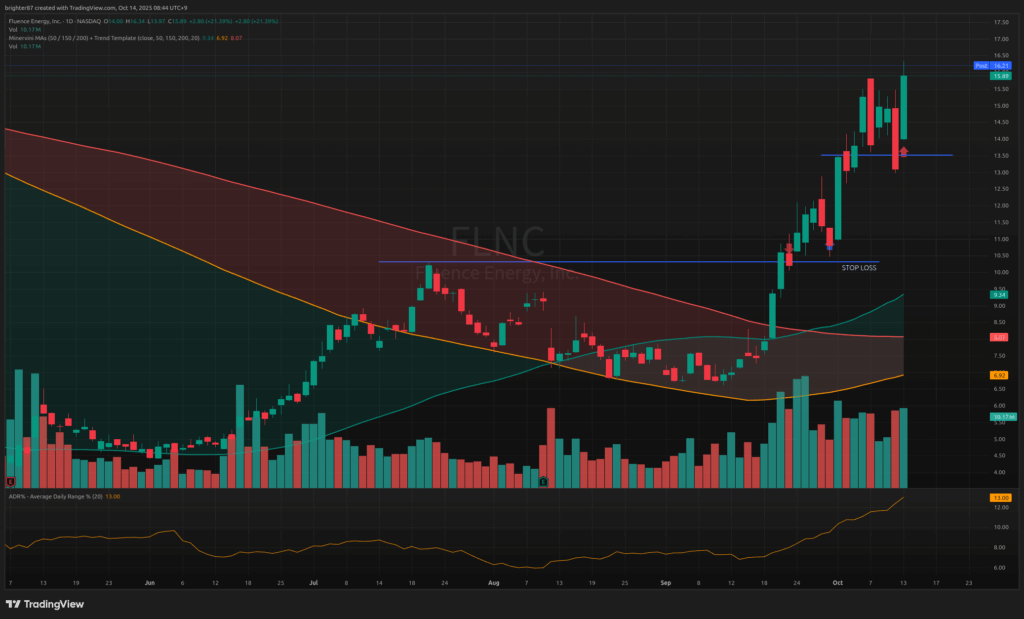This screenshot has height=619, width=1024.
Task: Click the red up-arrow marker near 13.50
Action: point(903,151)
